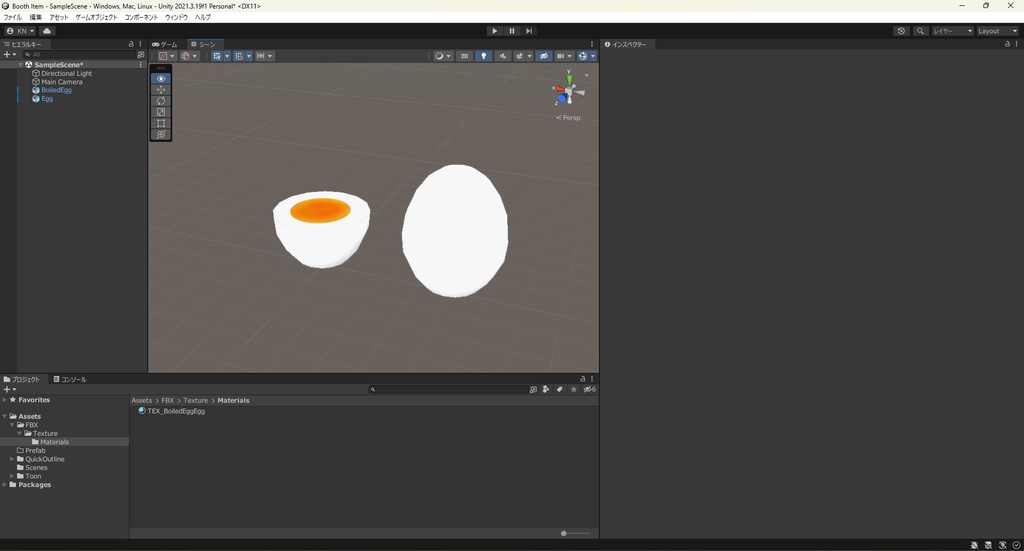The height and width of the screenshot is (551, 1024).
Task: Open Unity cloud services button
Action: click(47, 31)
